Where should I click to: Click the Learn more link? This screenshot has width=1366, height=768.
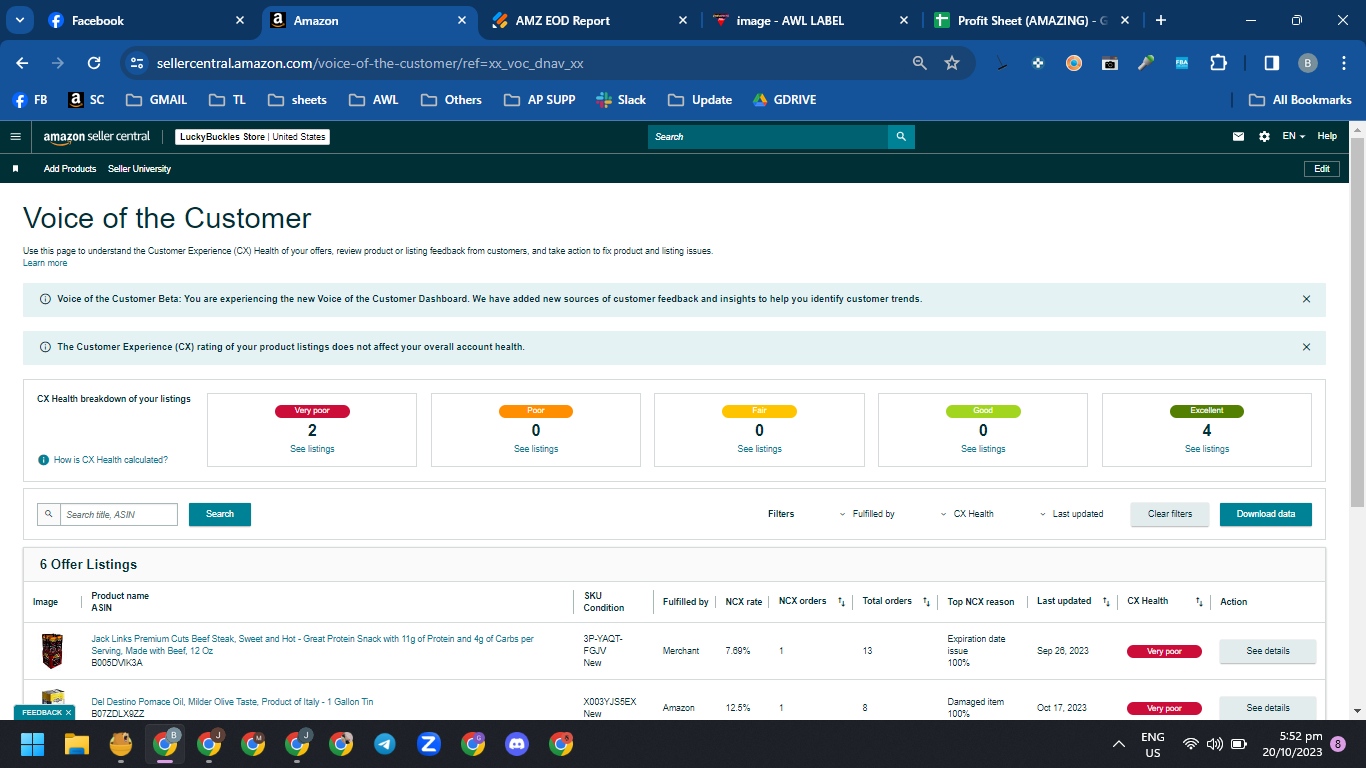(x=45, y=263)
